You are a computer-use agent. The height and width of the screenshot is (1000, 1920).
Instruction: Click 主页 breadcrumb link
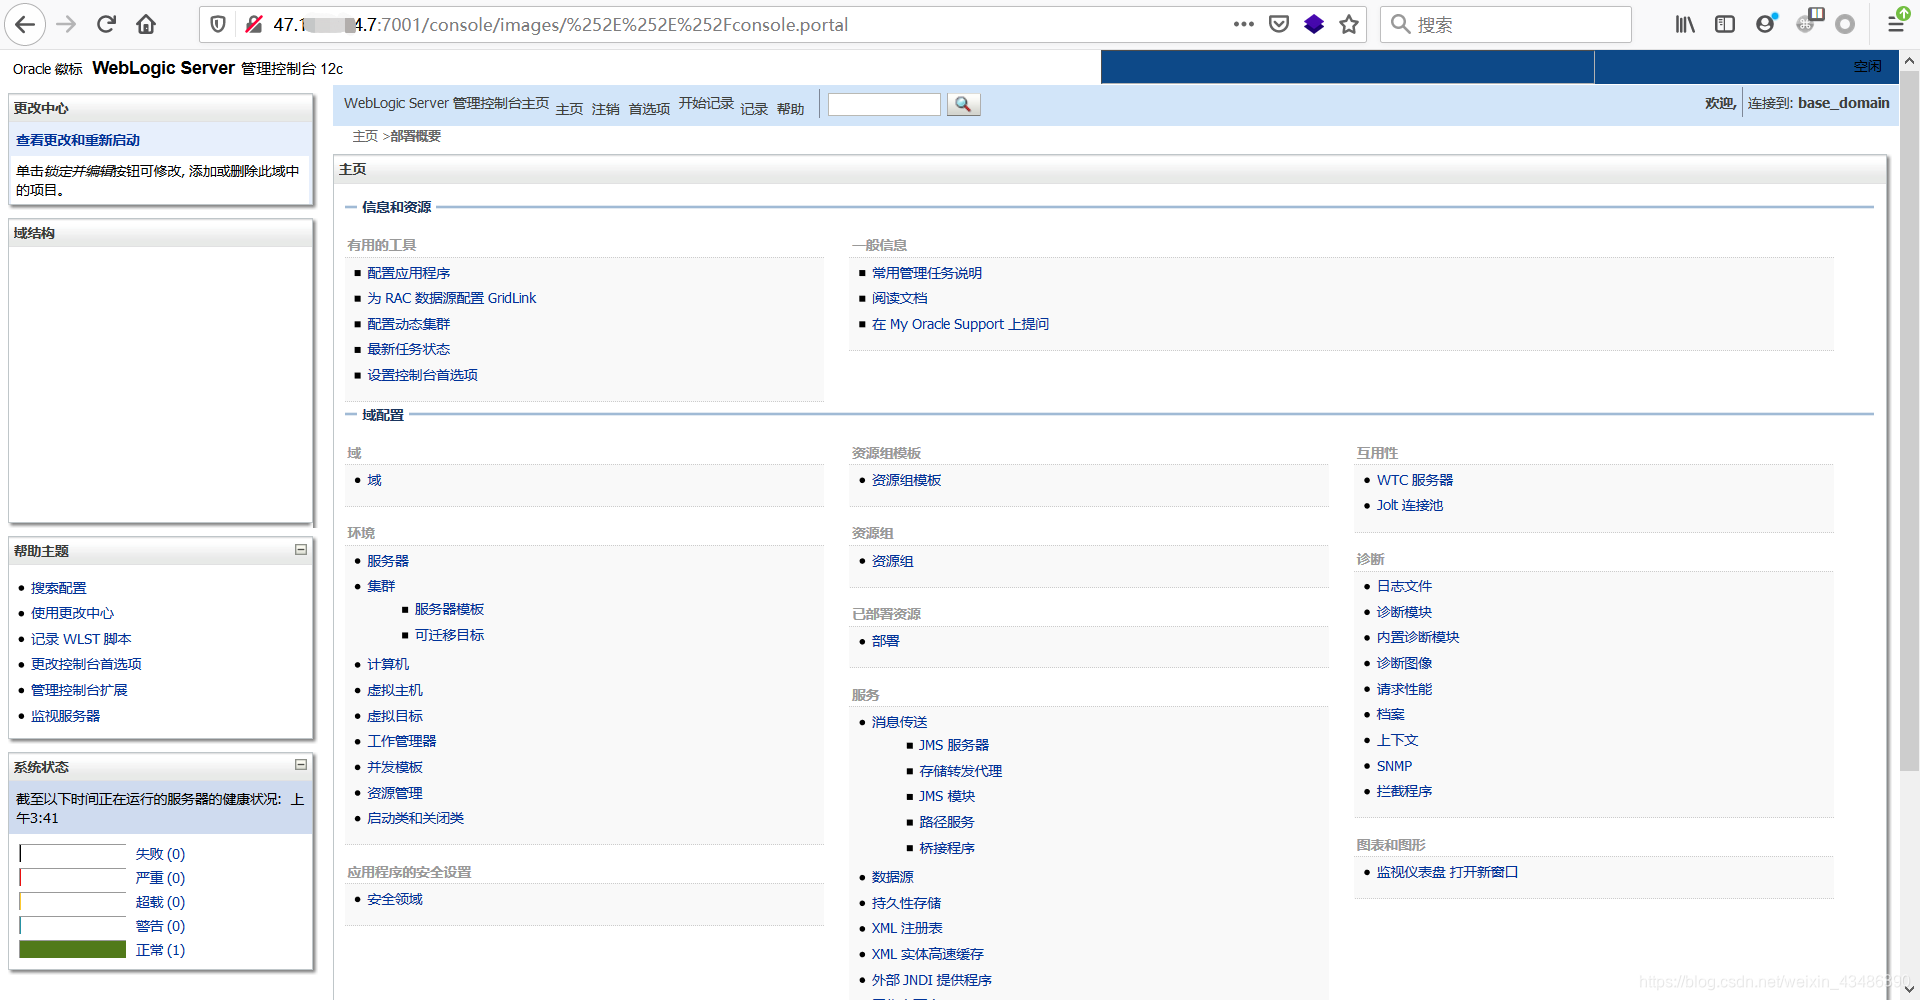[365, 136]
